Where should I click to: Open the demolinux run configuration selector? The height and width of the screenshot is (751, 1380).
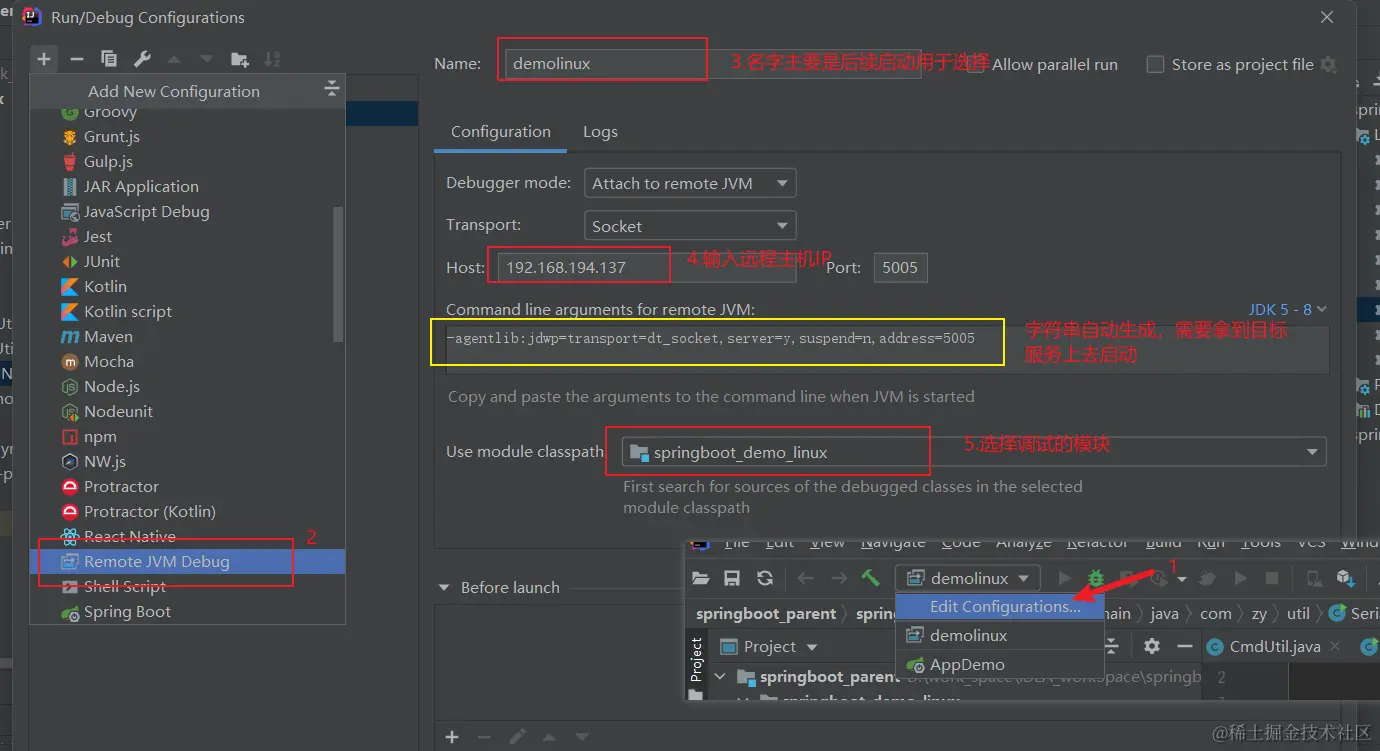click(968, 578)
